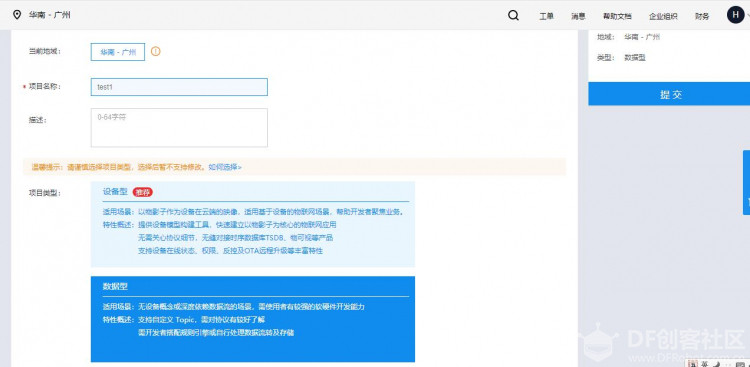Open the 消息 menu
750x367 pixels.
(578, 16)
